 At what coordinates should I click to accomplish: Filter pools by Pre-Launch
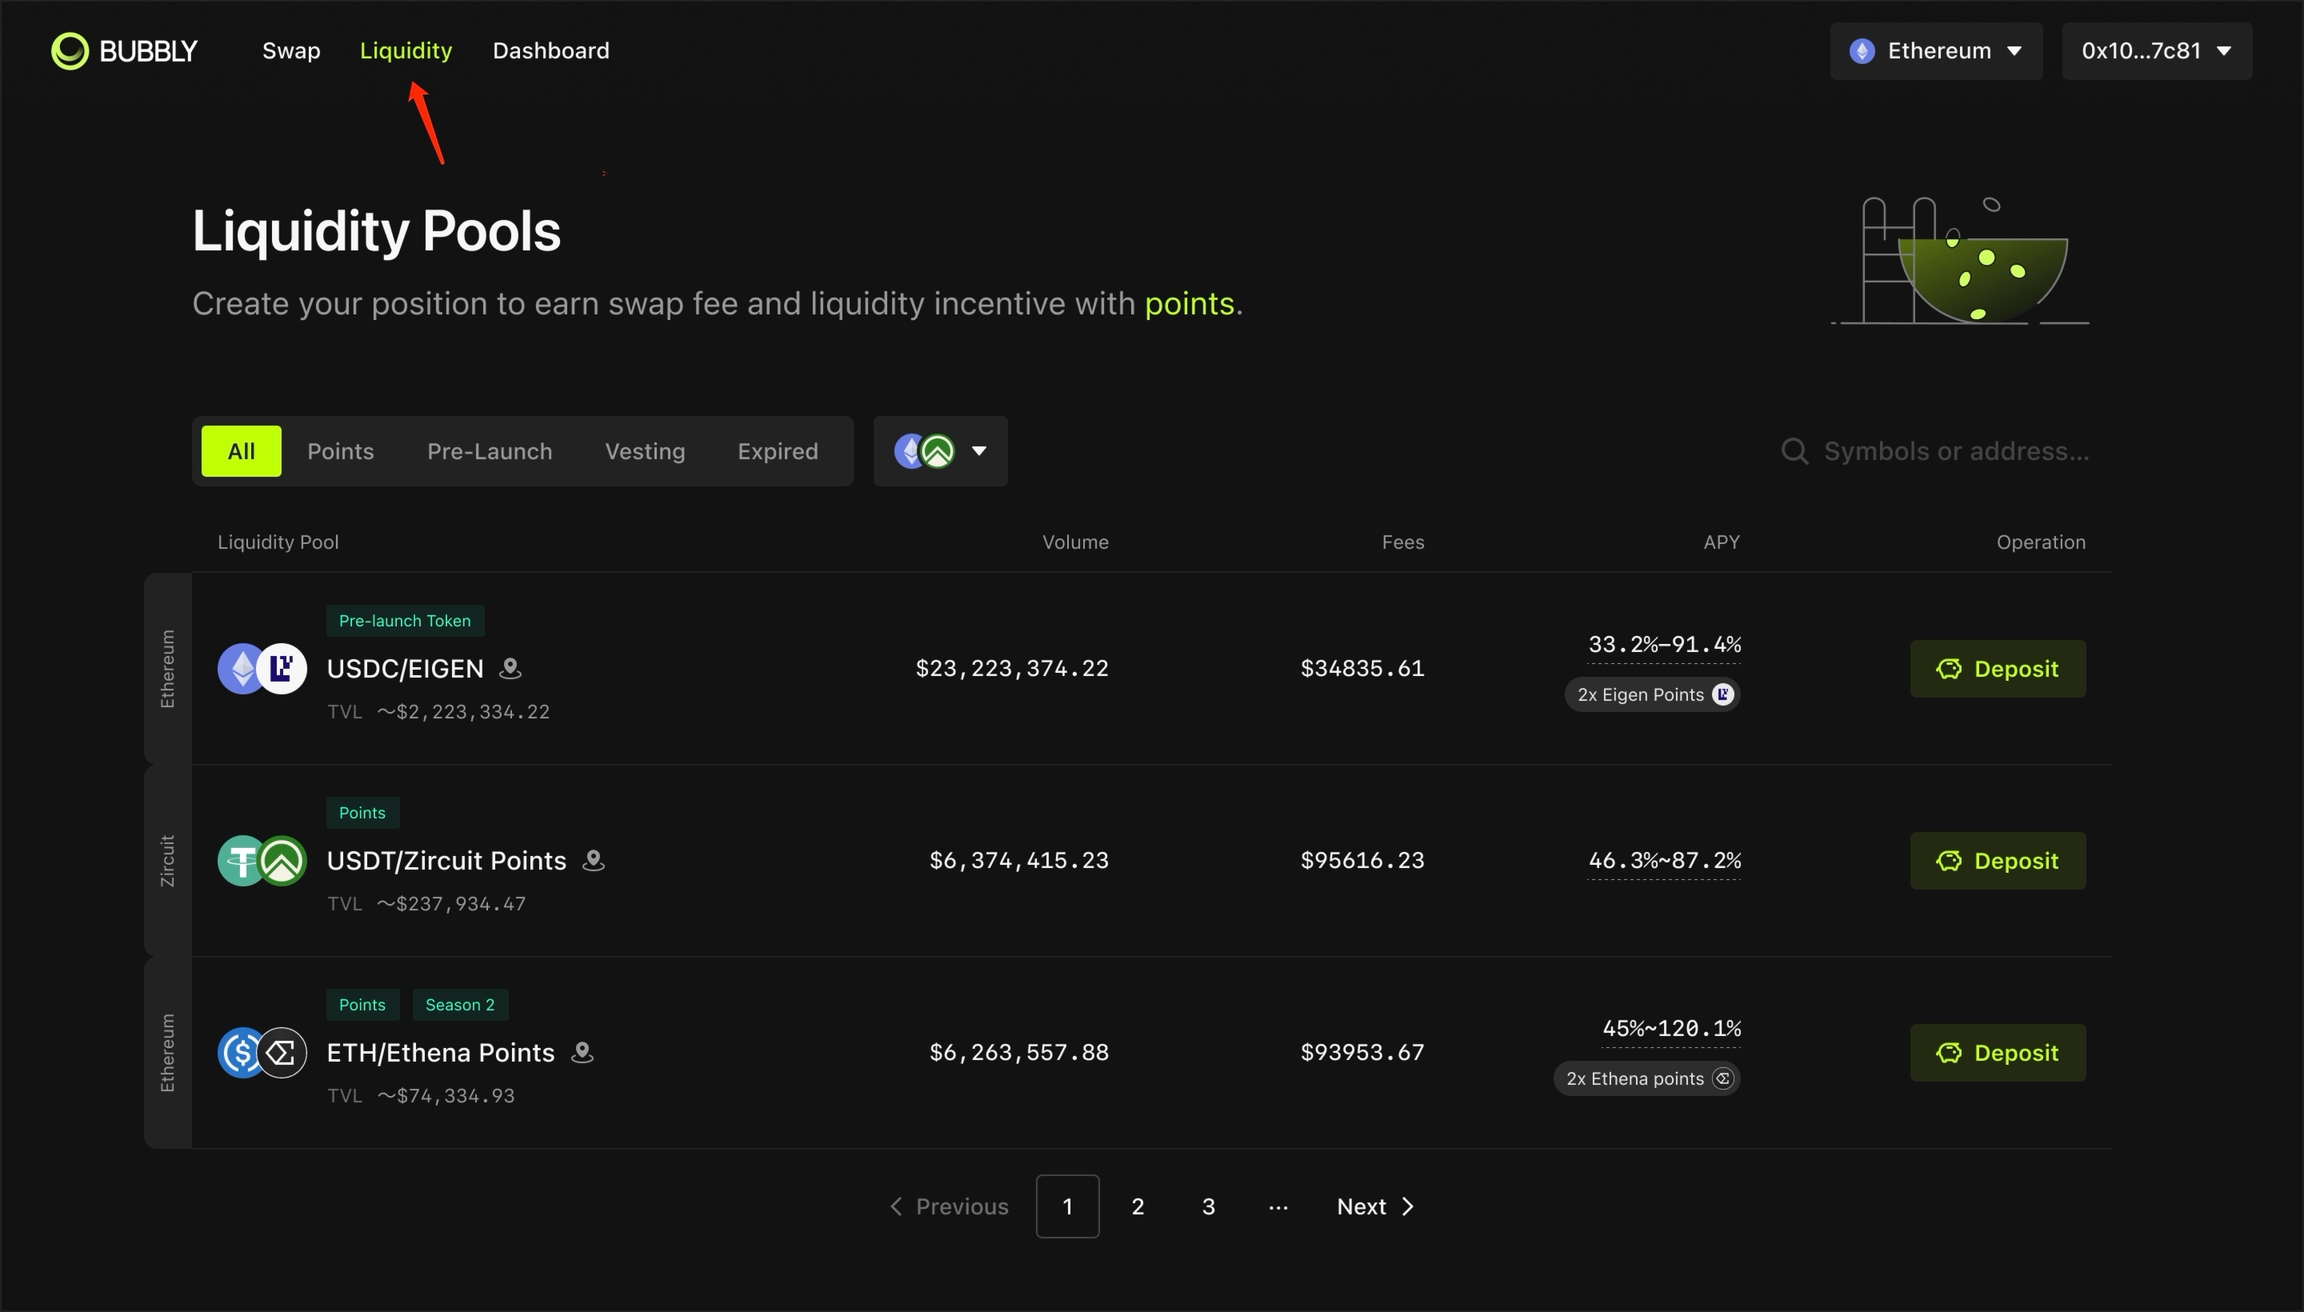point(489,451)
